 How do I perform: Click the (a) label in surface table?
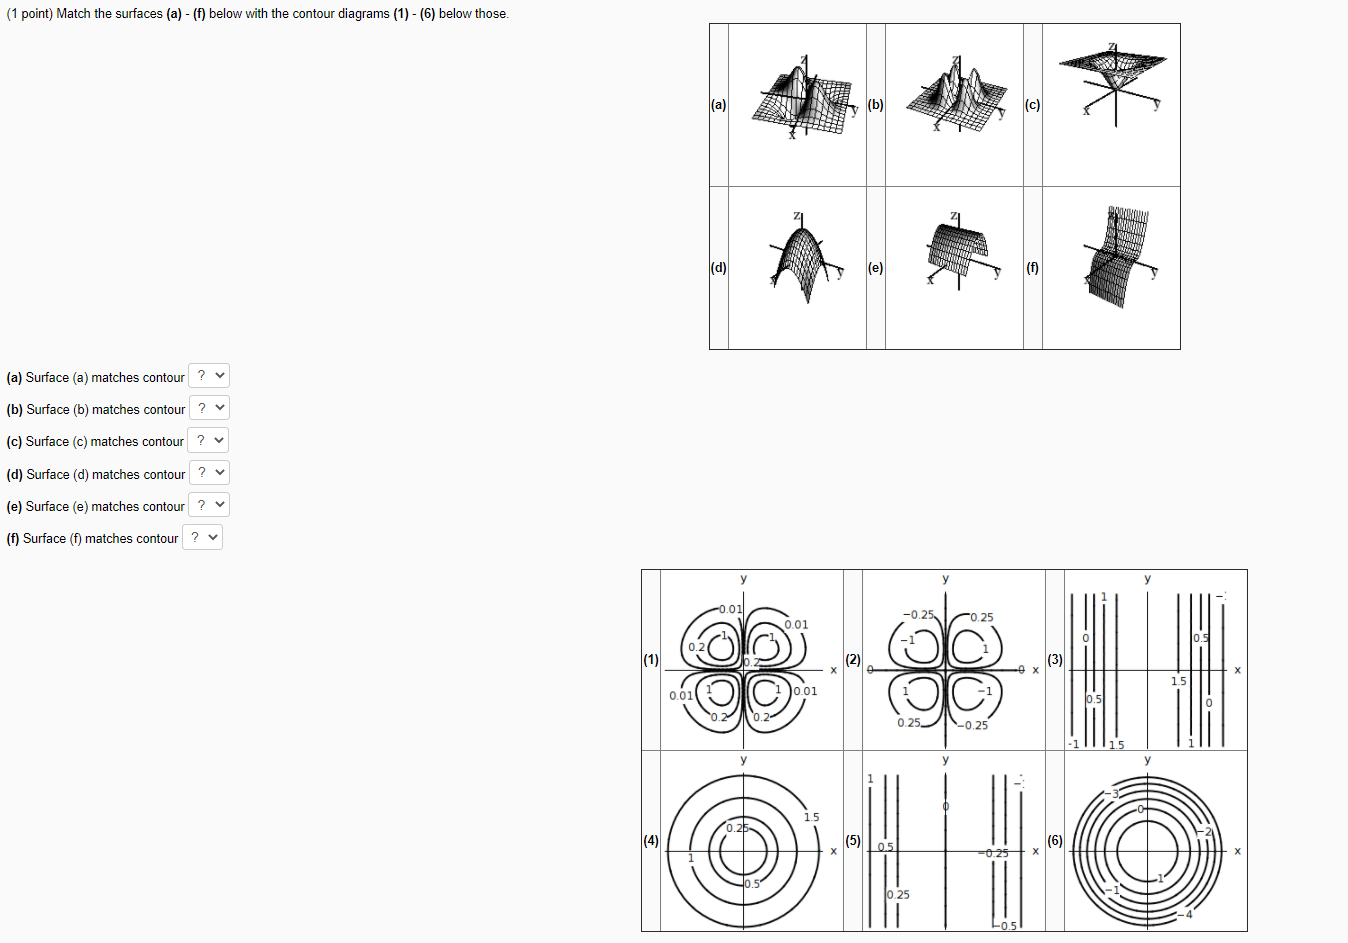tap(719, 104)
